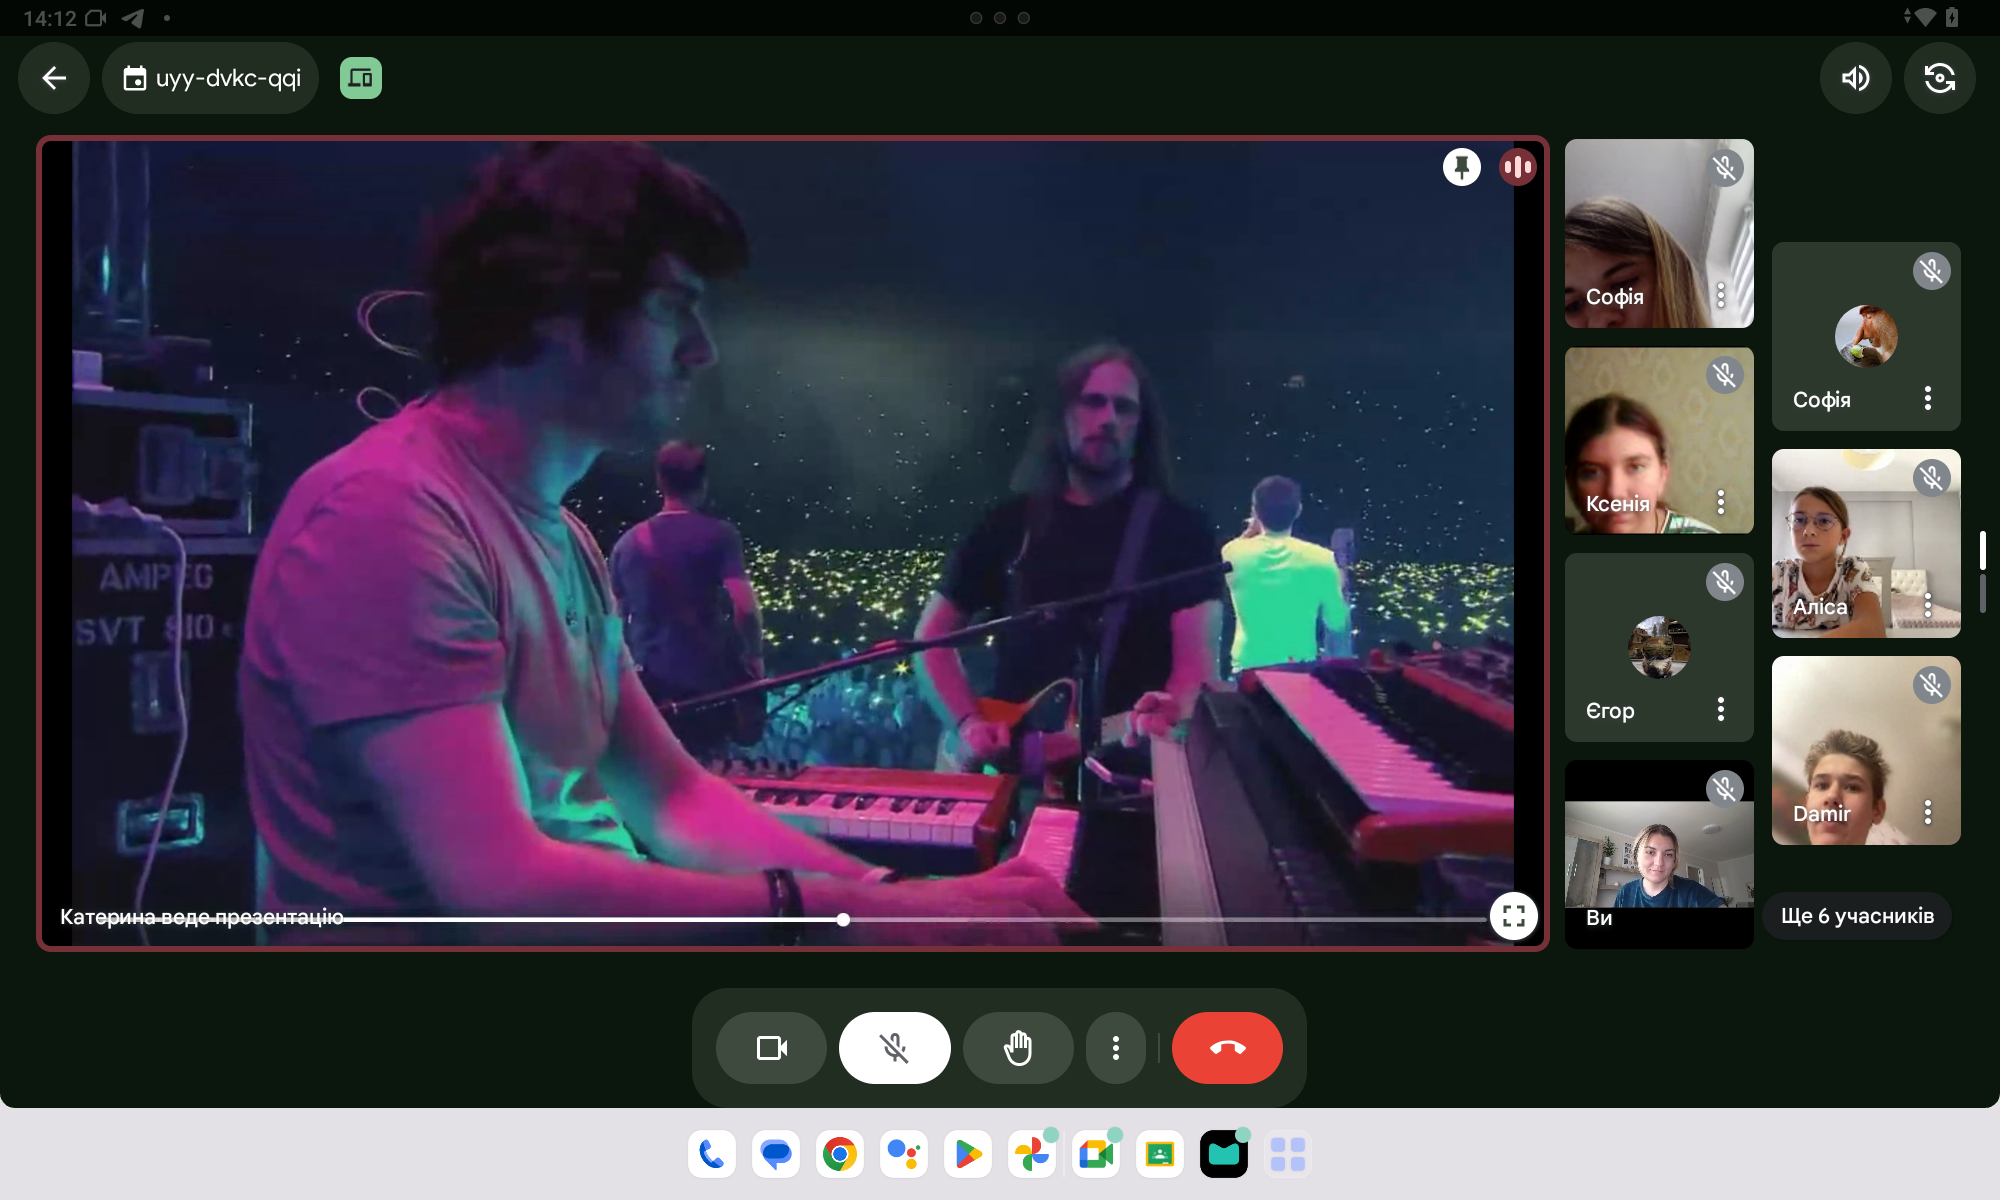Open Chrome from the taskbar
This screenshot has height=1200, width=2000.
[x=840, y=1155]
